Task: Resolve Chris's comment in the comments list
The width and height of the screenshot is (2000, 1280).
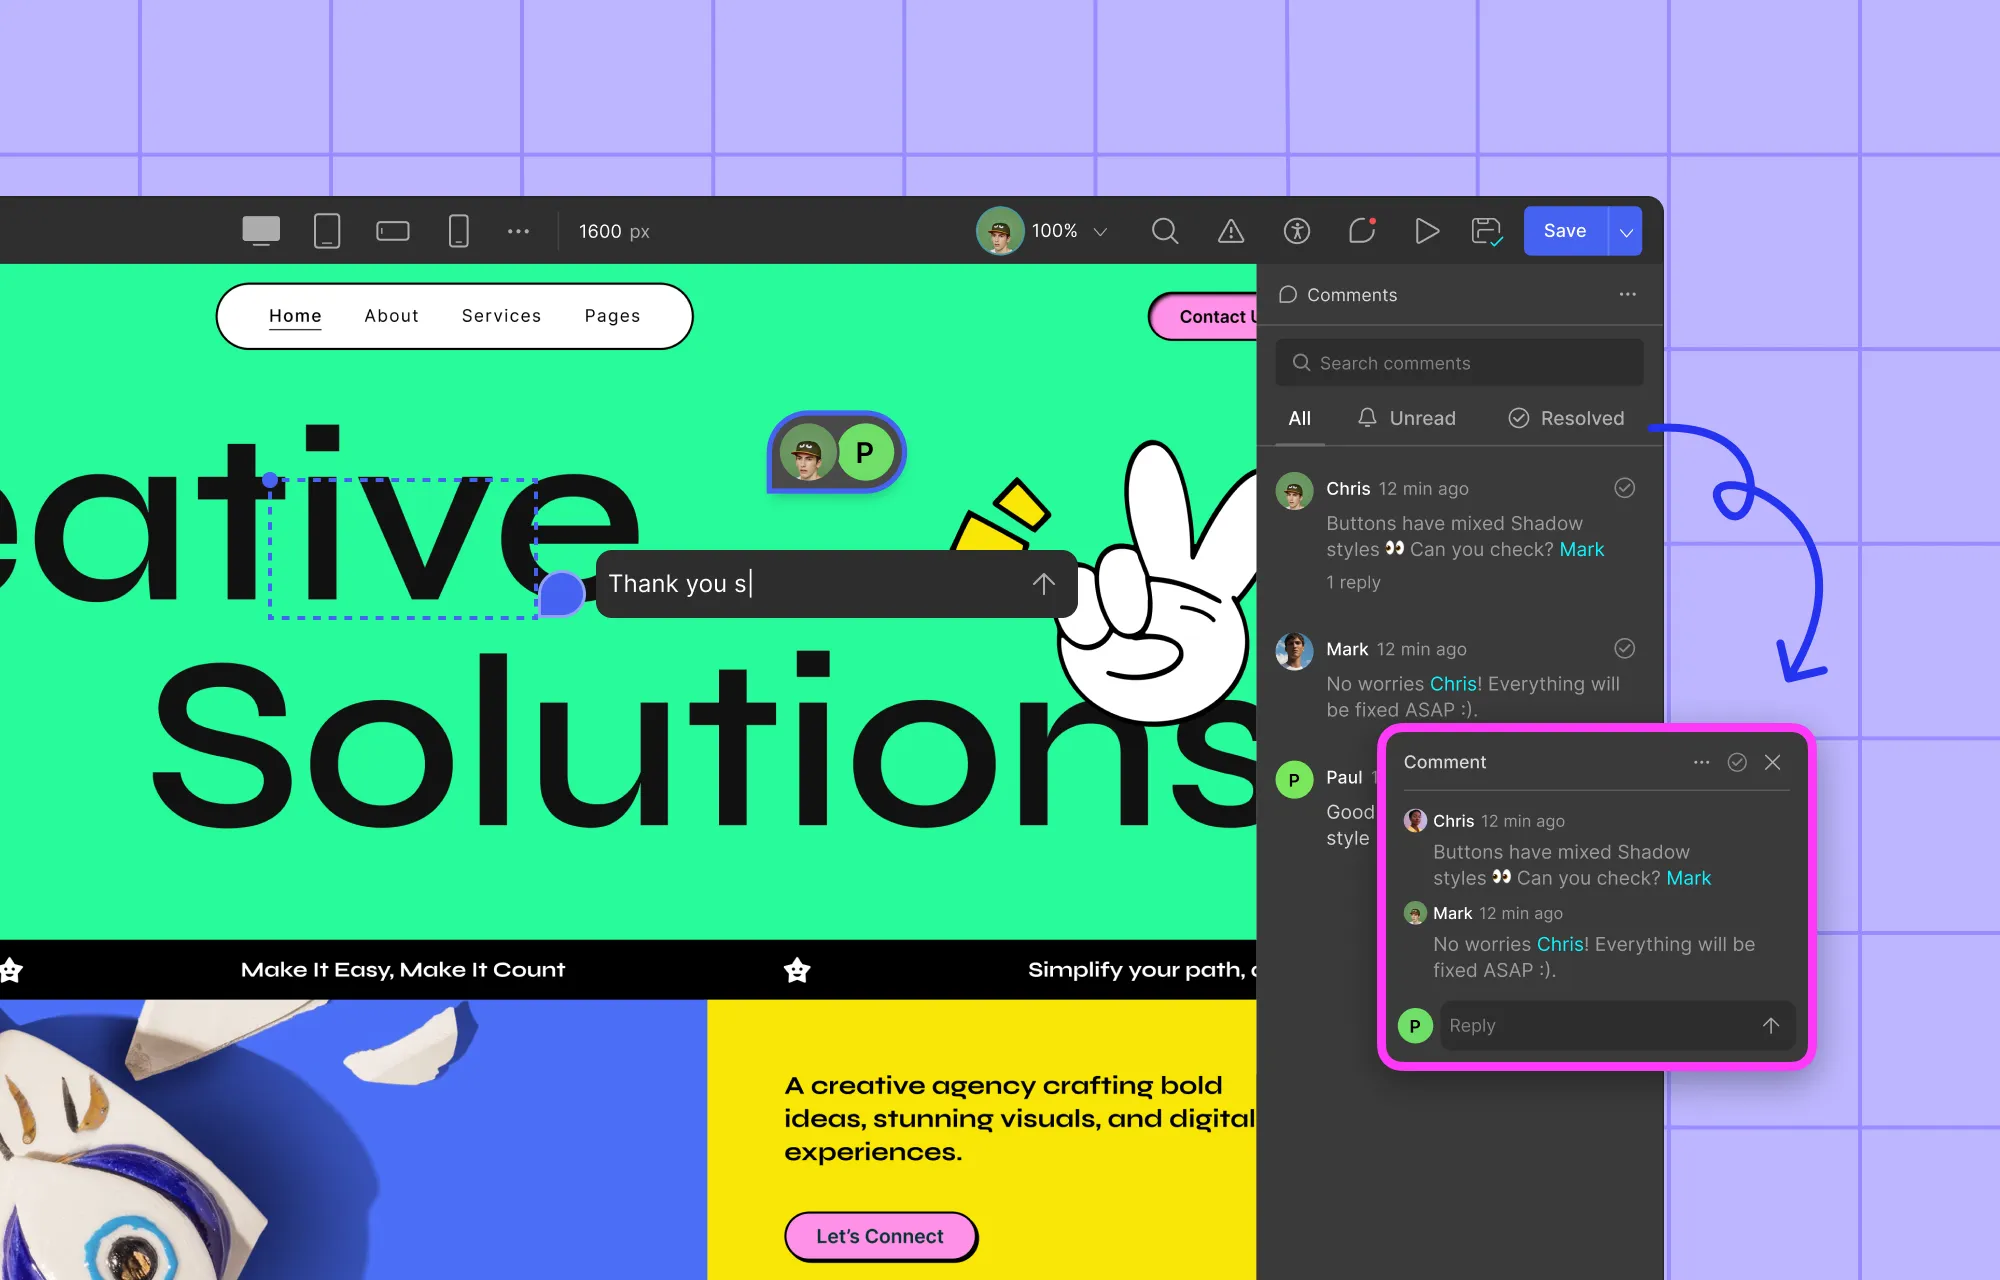Action: tap(1625, 488)
